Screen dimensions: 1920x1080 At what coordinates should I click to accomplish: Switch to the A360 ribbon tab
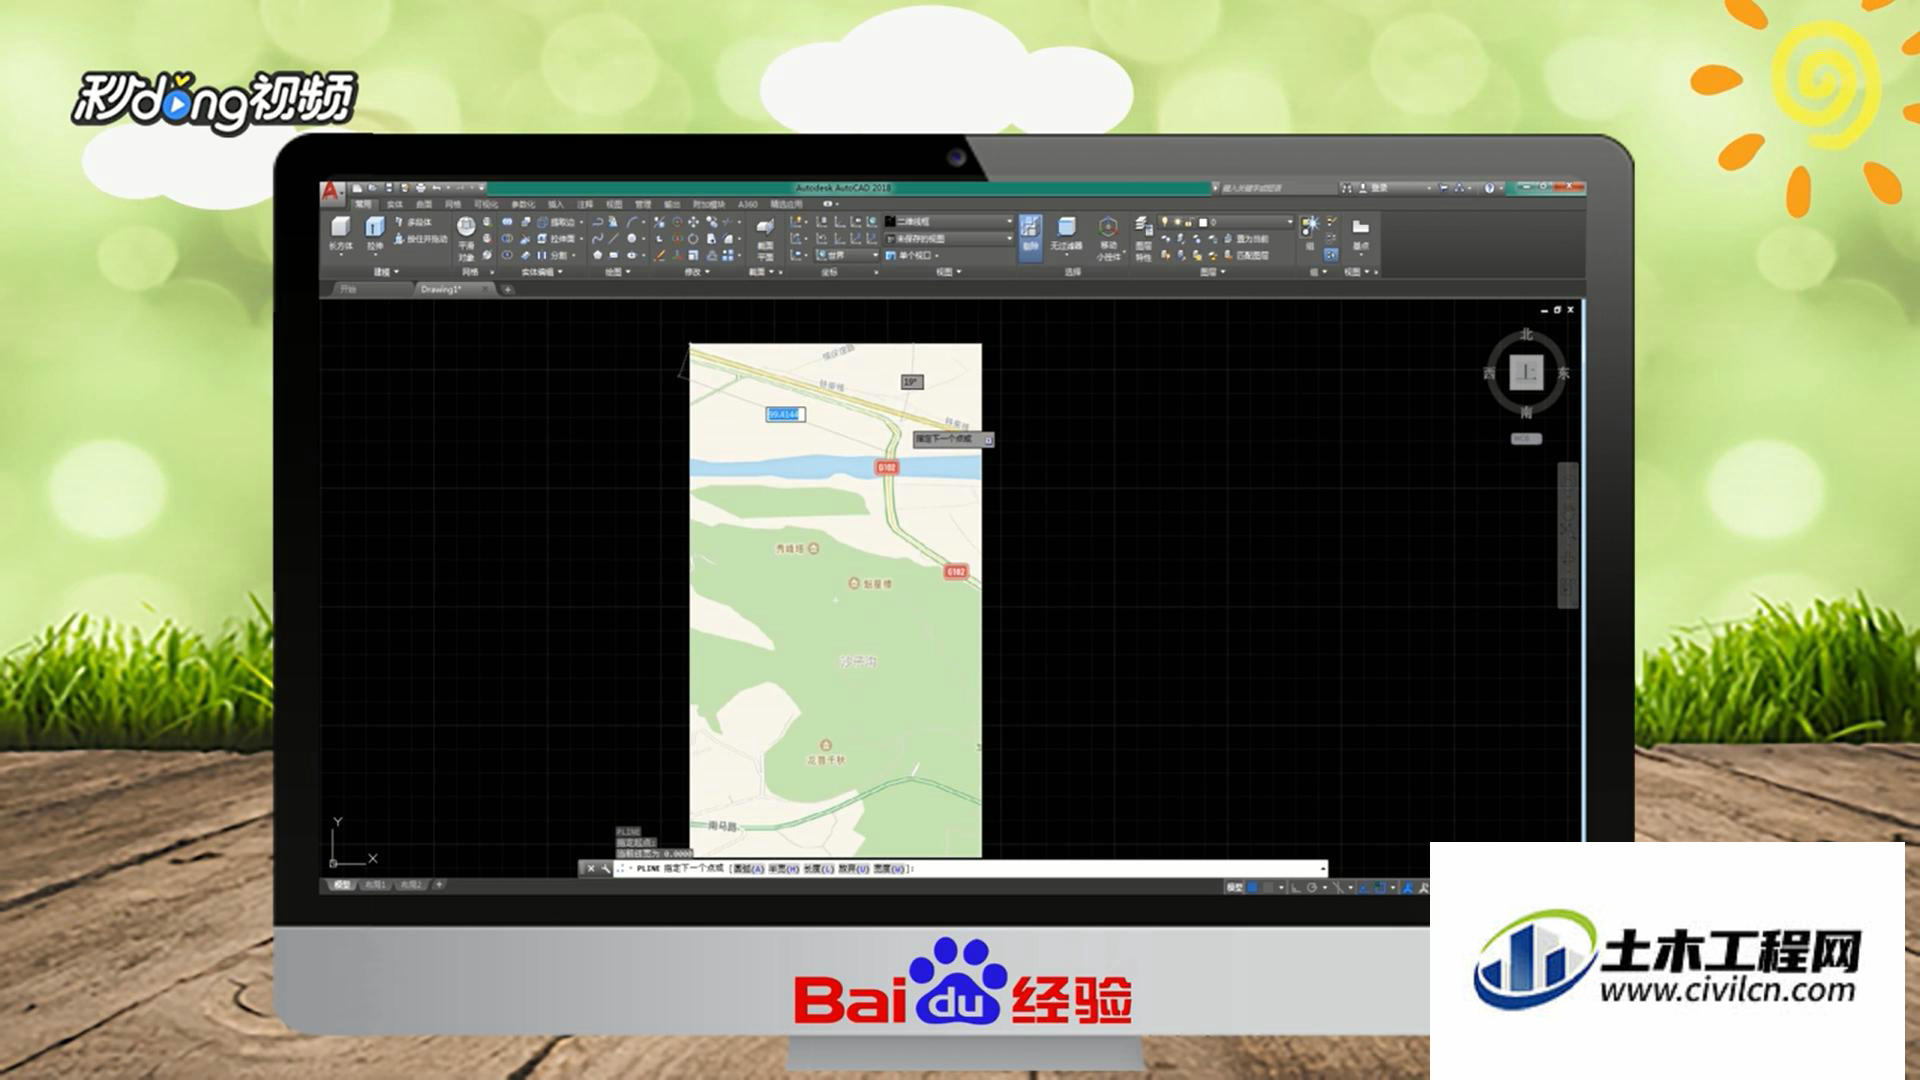coord(748,204)
